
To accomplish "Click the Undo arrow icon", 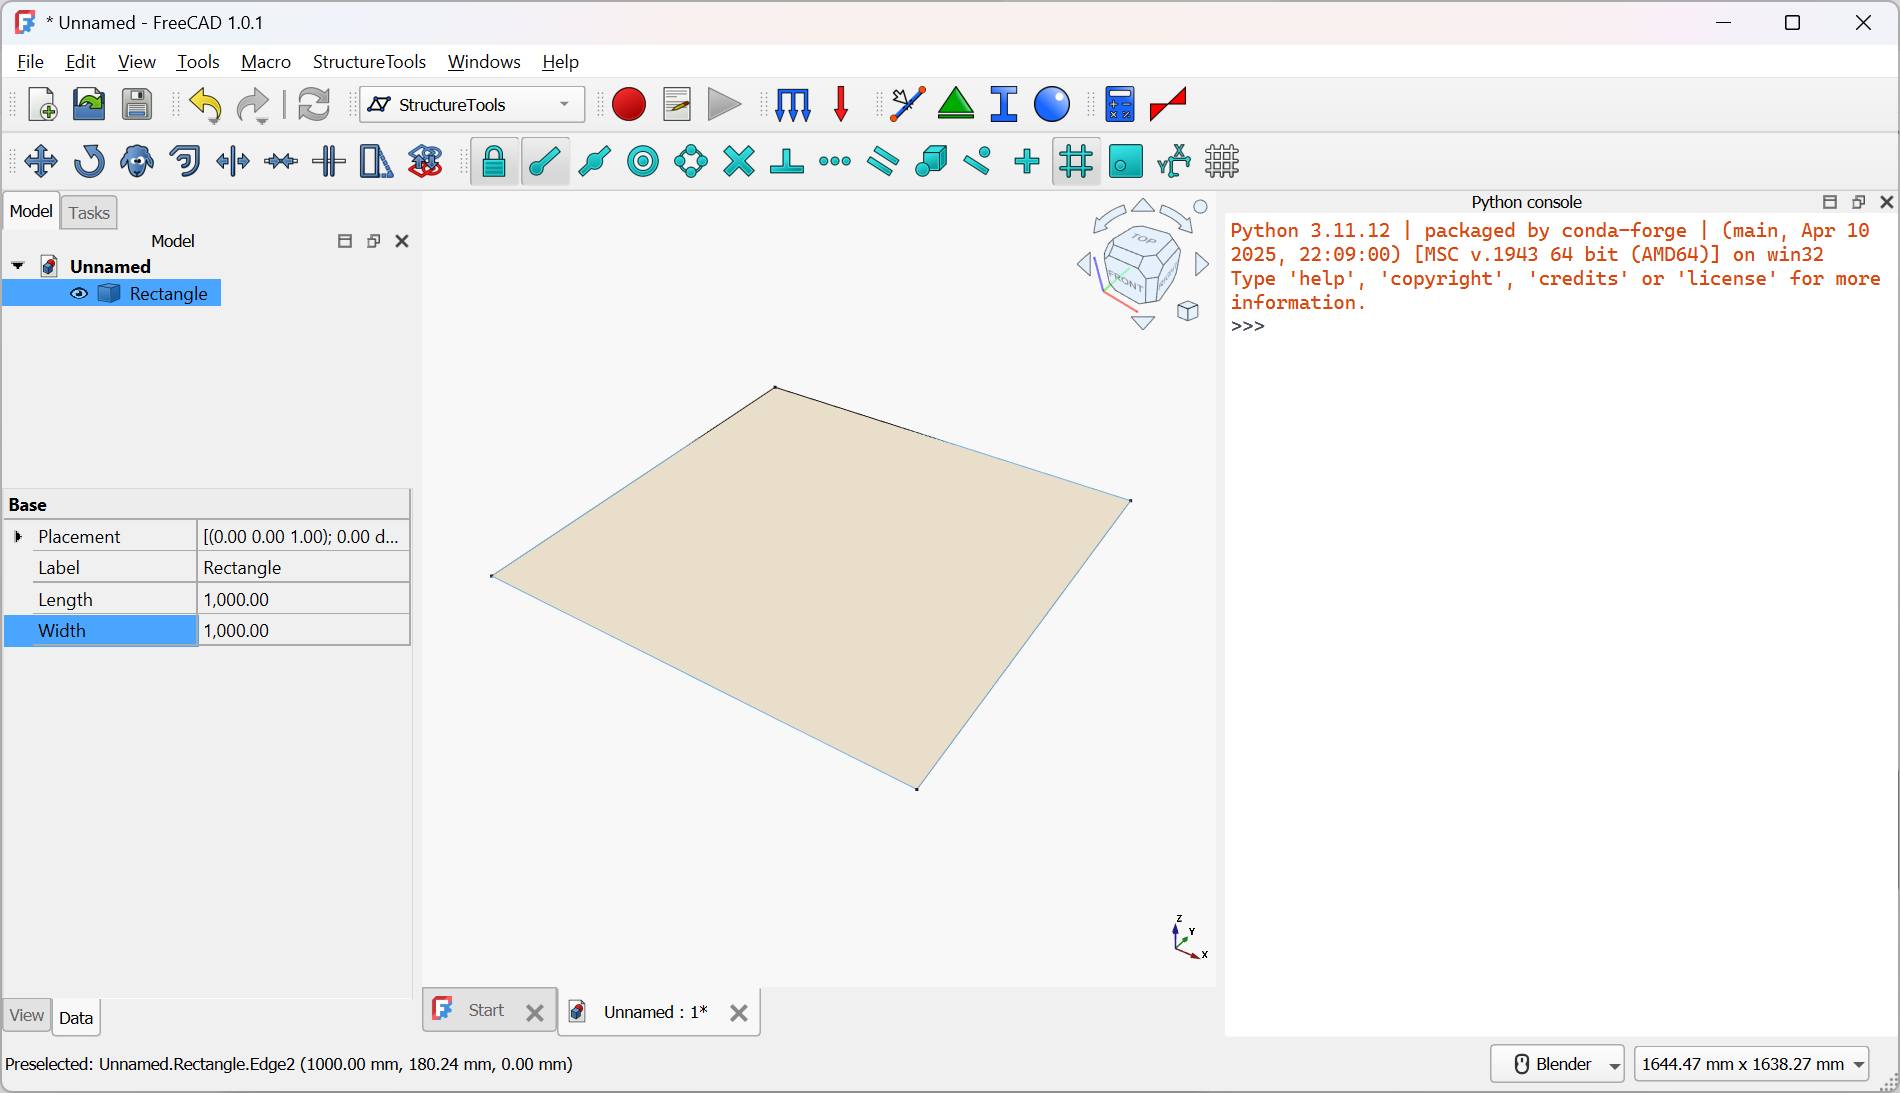I will click(205, 105).
